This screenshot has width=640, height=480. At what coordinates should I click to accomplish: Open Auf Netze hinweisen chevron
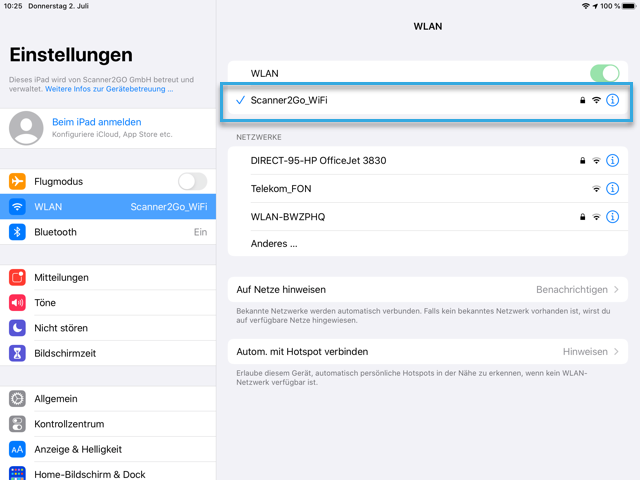(616, 289)
